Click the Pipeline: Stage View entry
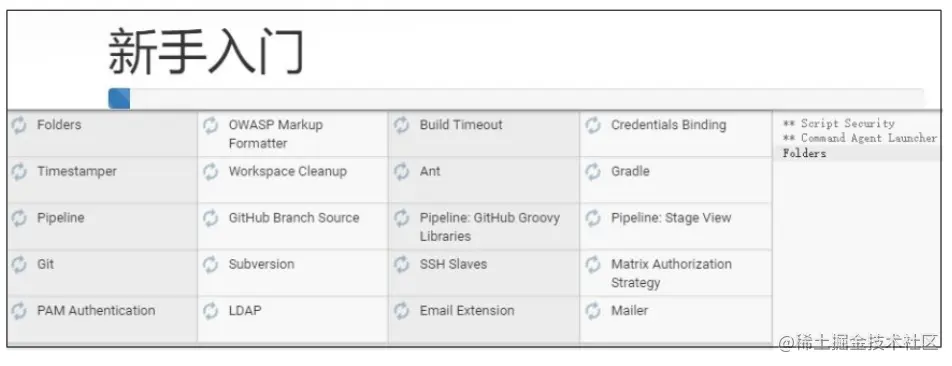This screenshot has height=366, width=952. click(x=676, y=226)
